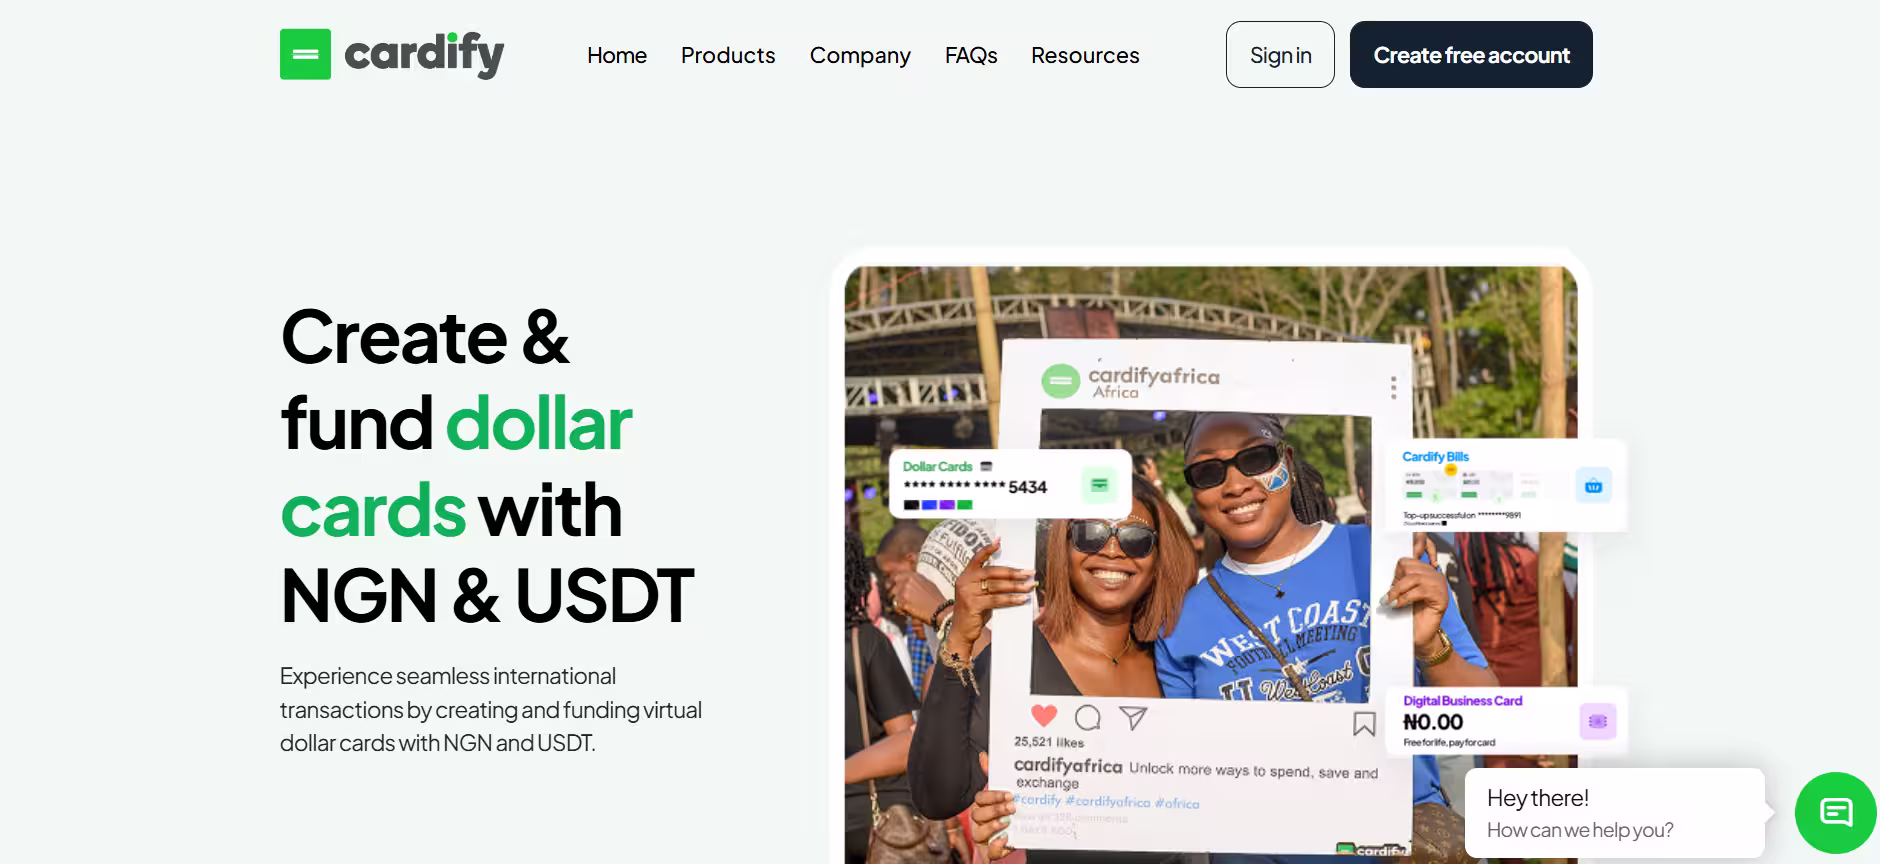This screenshot has width=1880, height=864.
Task: Click the paper plane share icon
Action: click(1133, 717)
